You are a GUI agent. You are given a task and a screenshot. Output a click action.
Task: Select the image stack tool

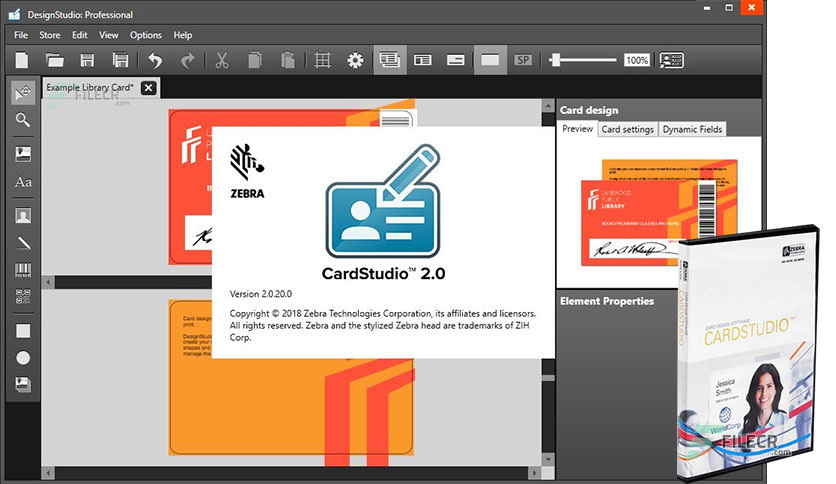(x=23, y=384)
